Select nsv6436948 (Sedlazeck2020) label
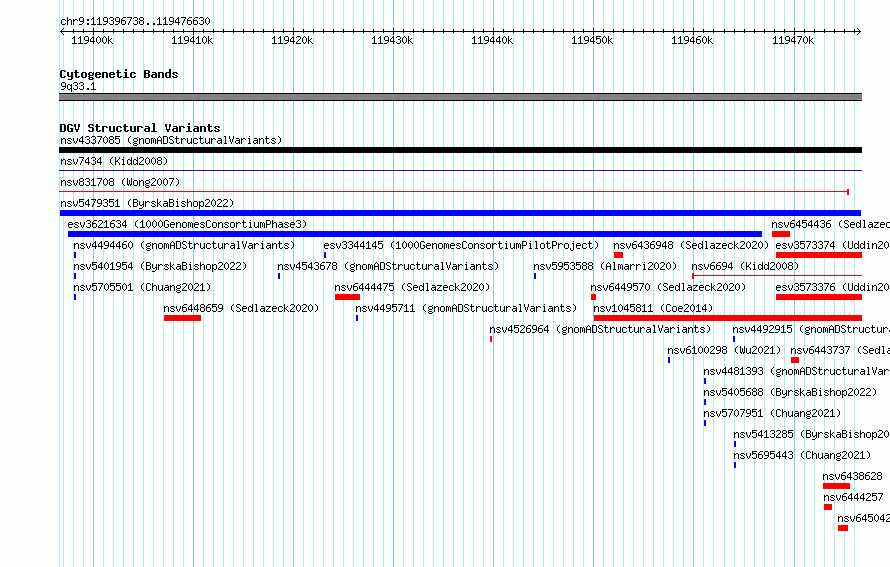The width and height of the screenshot is (890, 567). [x=691, y=245]
